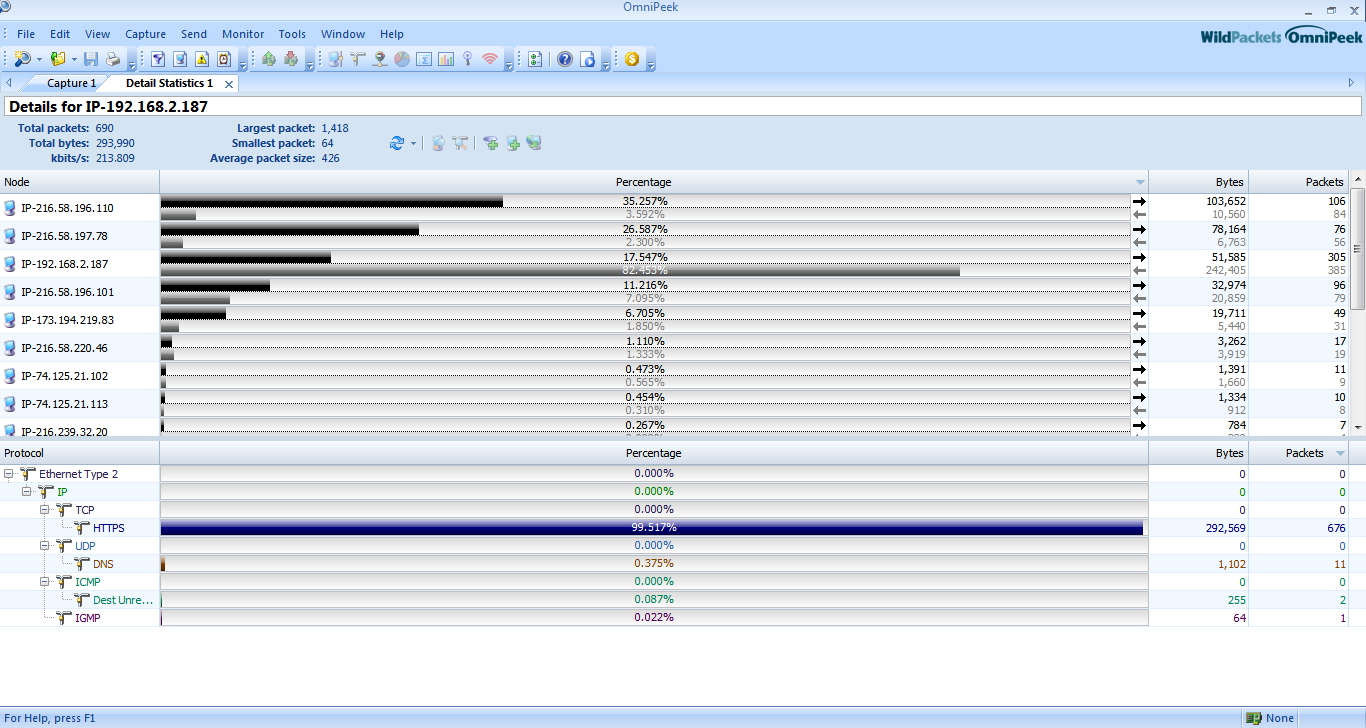Collapse the Ethernet Type 2 tree node
Screen dimensions: 1366x728
click(x=9, y=474)
